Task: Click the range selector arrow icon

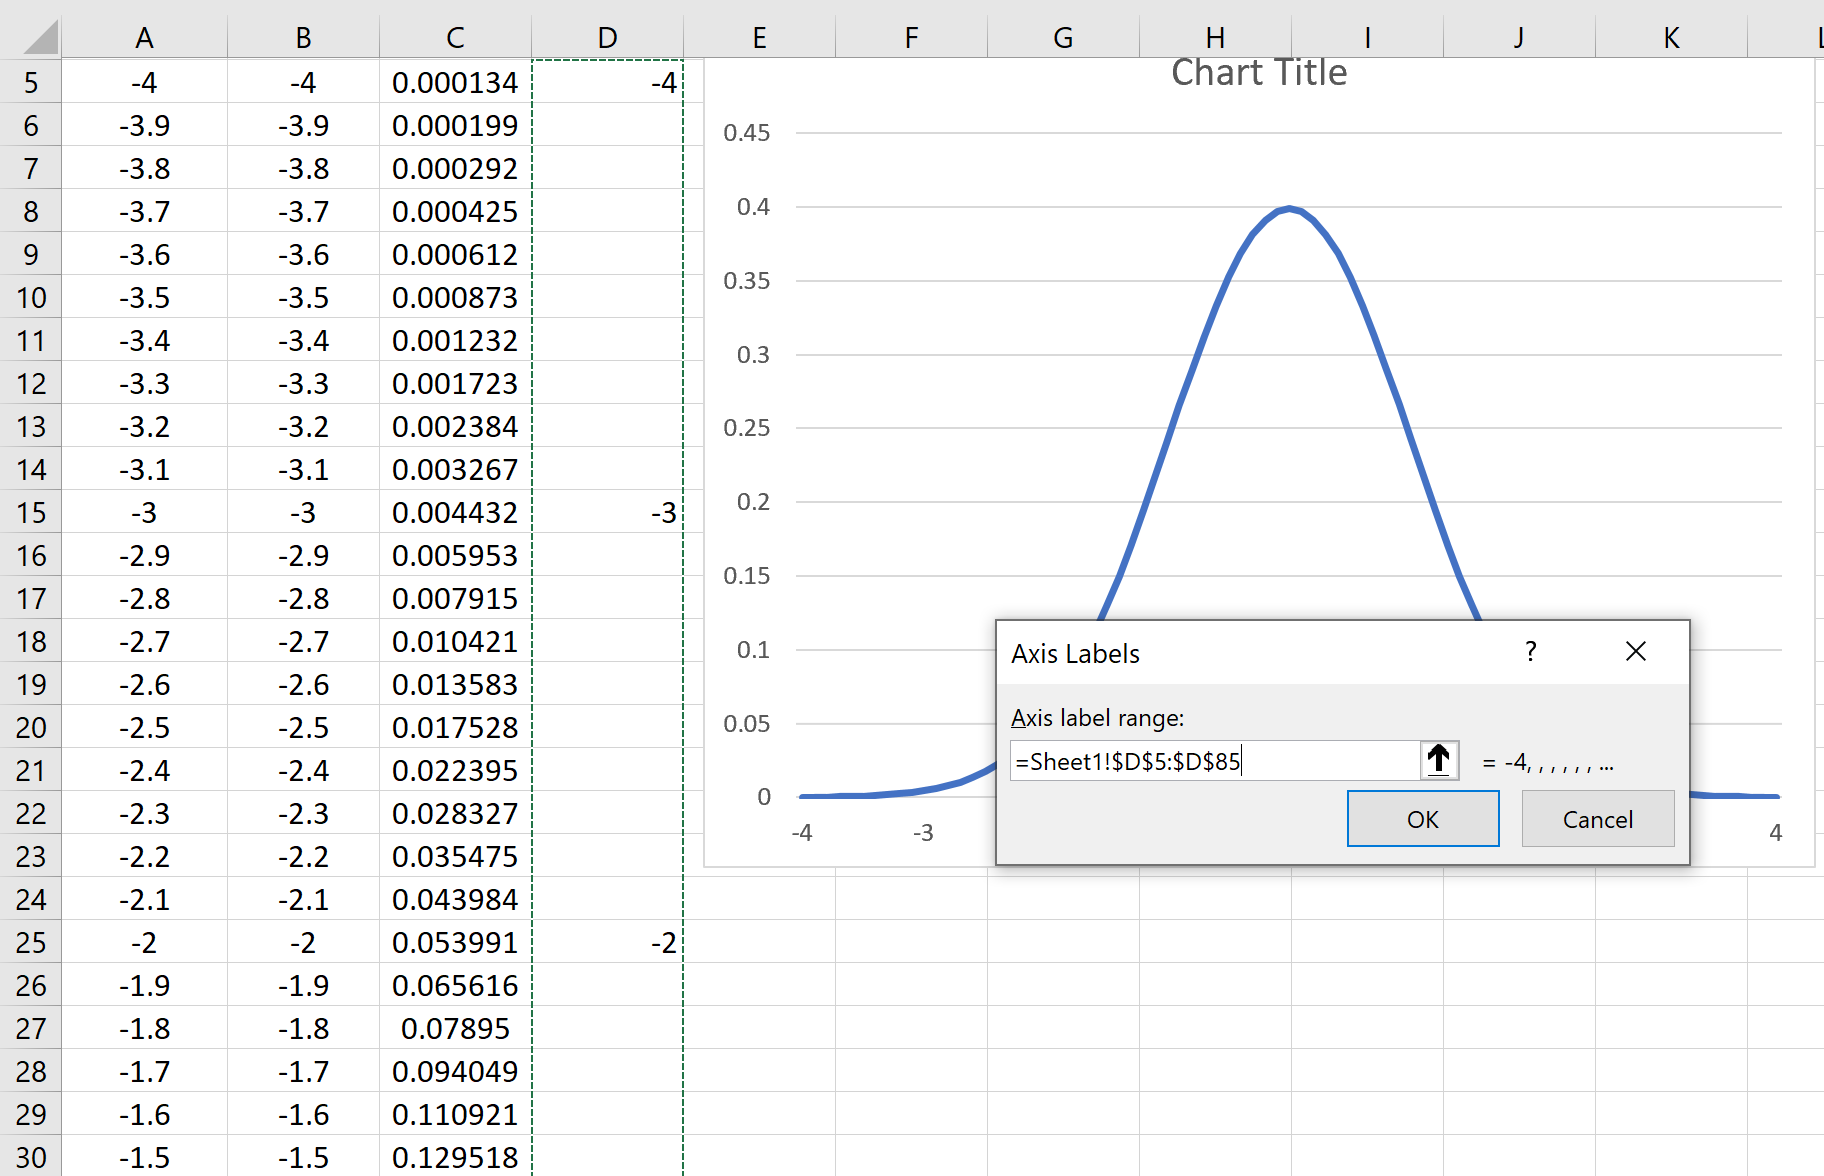Action: coord(1439,760)
